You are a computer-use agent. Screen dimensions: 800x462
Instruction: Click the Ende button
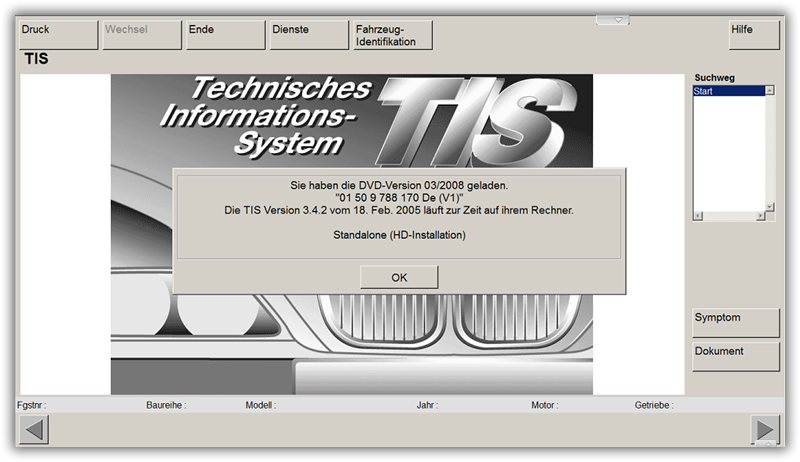pos(226,35)
